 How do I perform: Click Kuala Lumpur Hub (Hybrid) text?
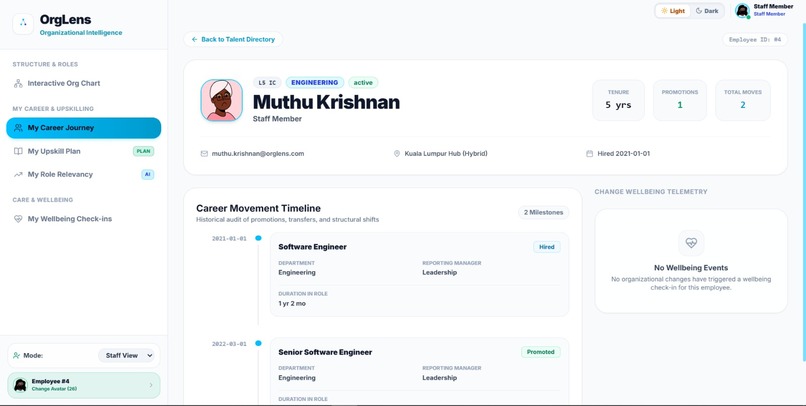click(446, 154)
